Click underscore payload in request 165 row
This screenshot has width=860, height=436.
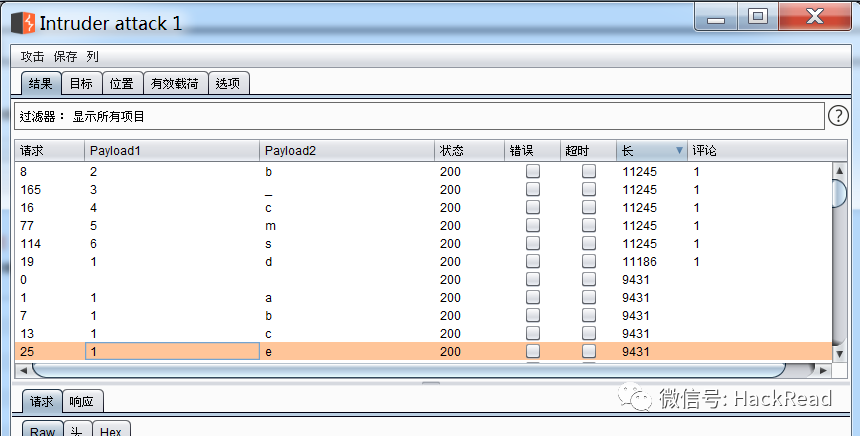coord(268,192)
